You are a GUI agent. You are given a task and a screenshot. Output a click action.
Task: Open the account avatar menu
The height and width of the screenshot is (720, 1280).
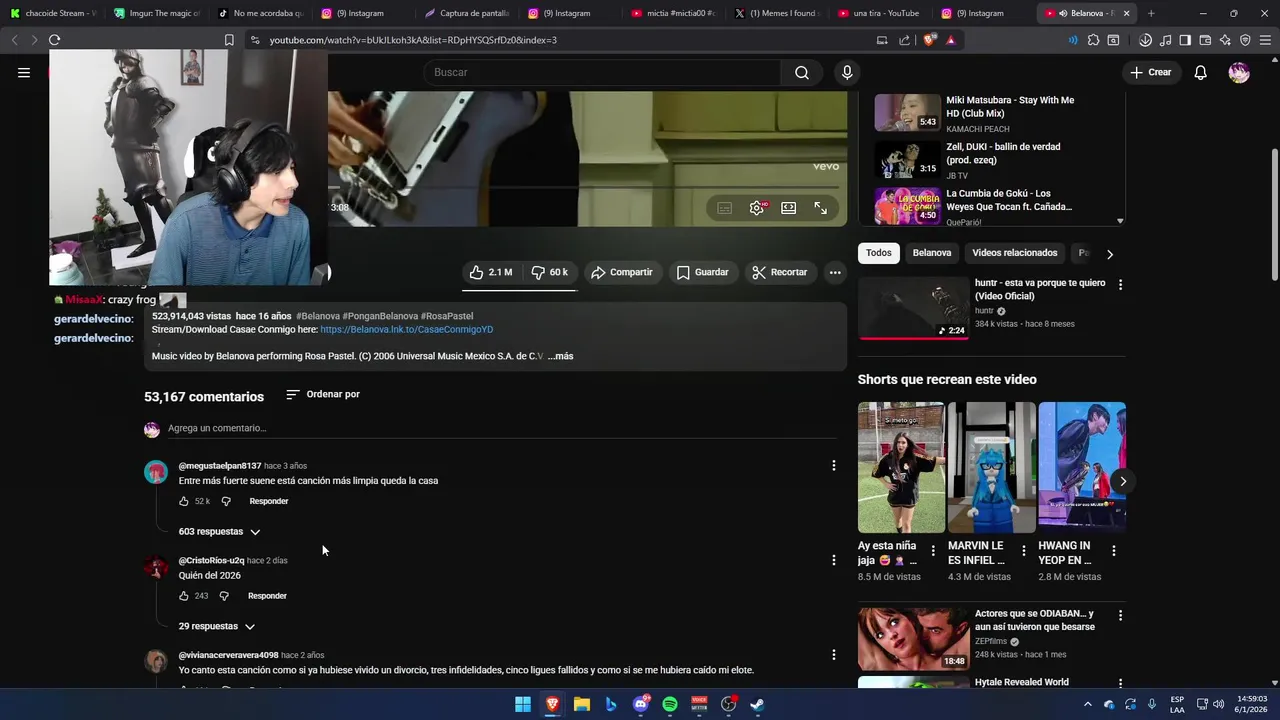pyautogui.click(x=1239, y=72)
